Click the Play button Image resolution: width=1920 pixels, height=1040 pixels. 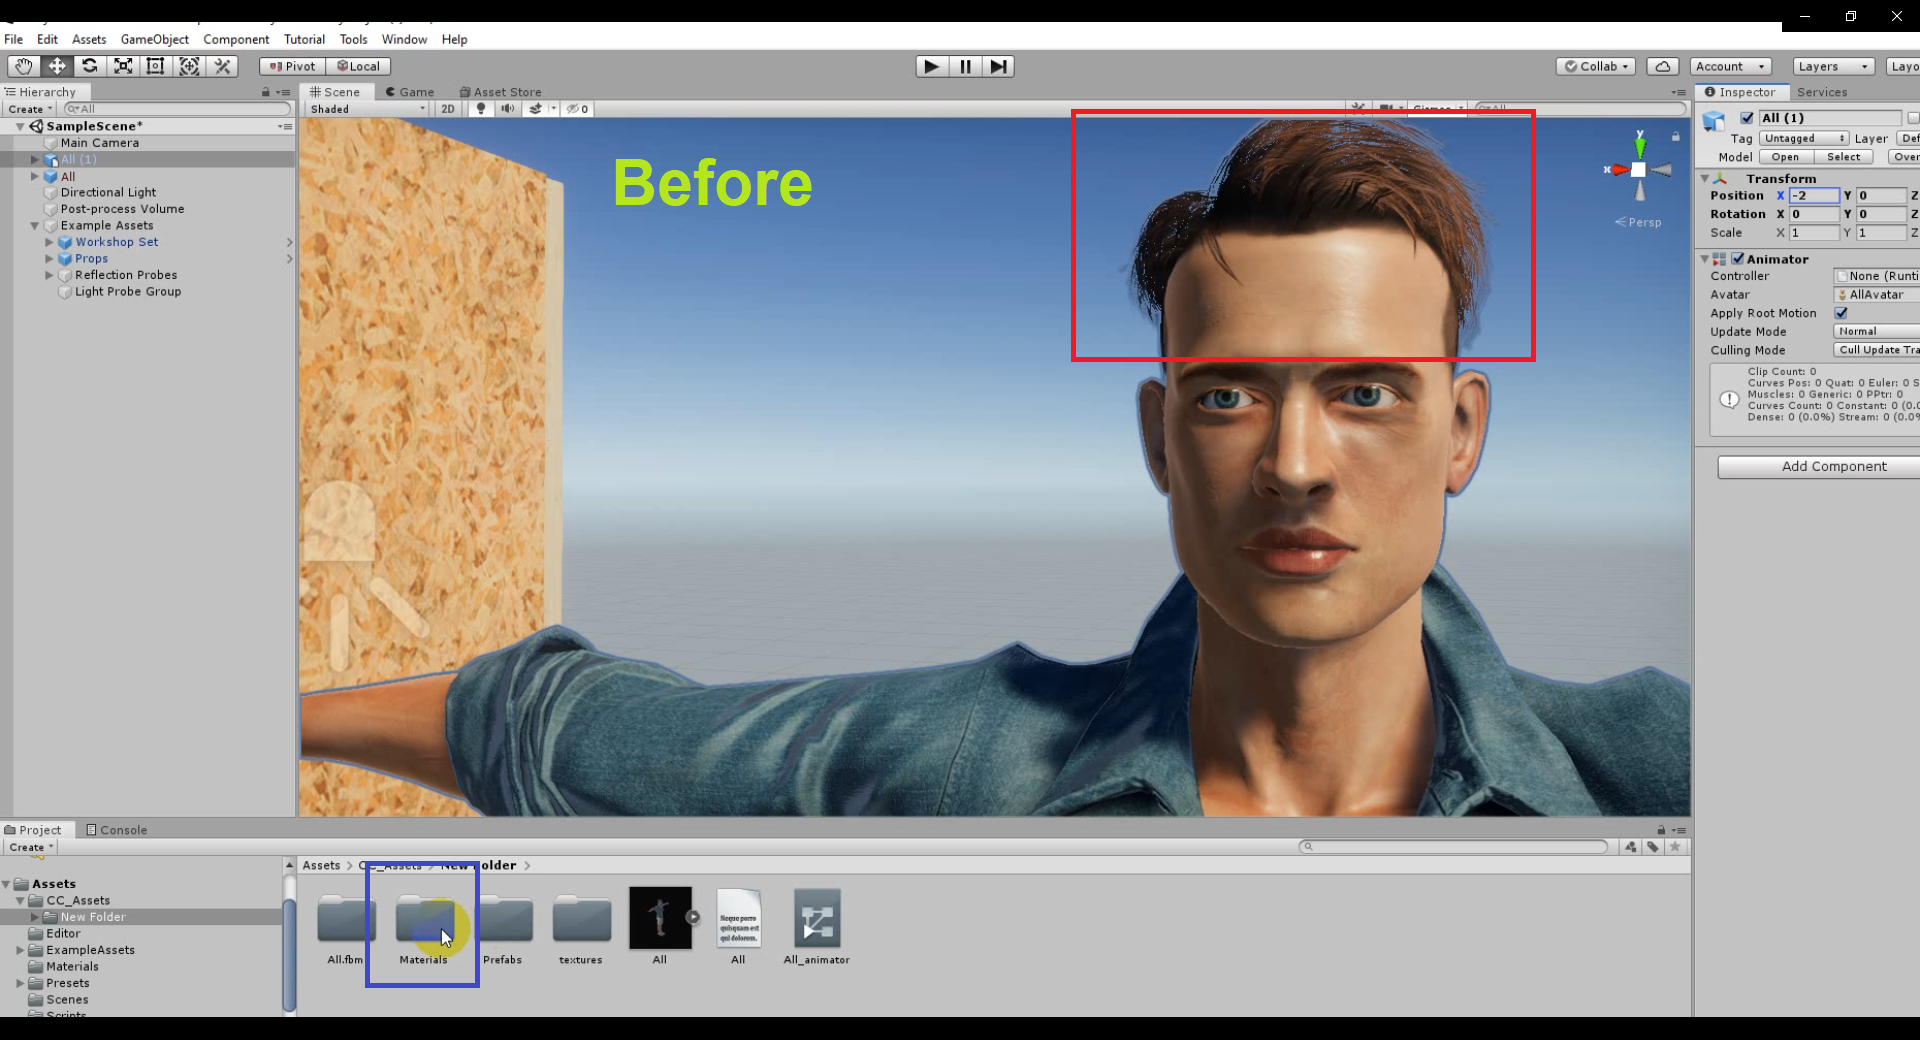coord(931,66)
